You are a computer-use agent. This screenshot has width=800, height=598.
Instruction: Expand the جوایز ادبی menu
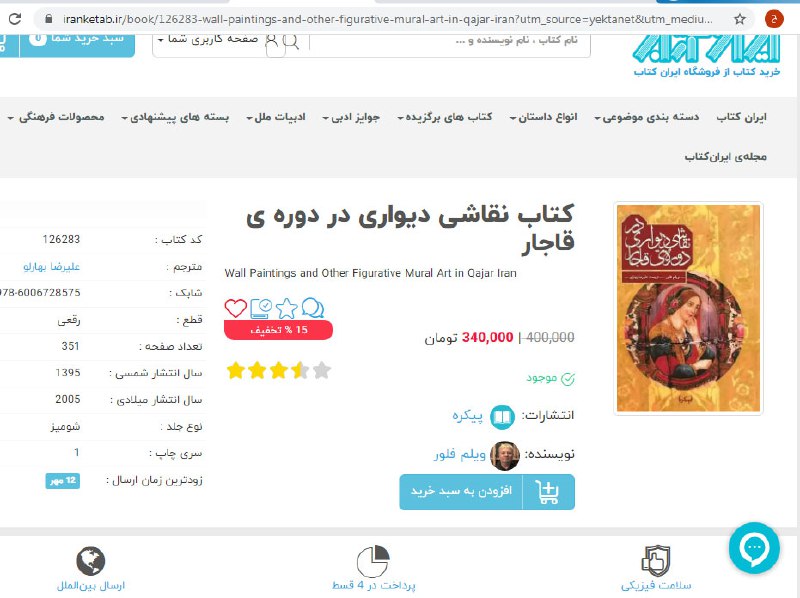(351, 117)
